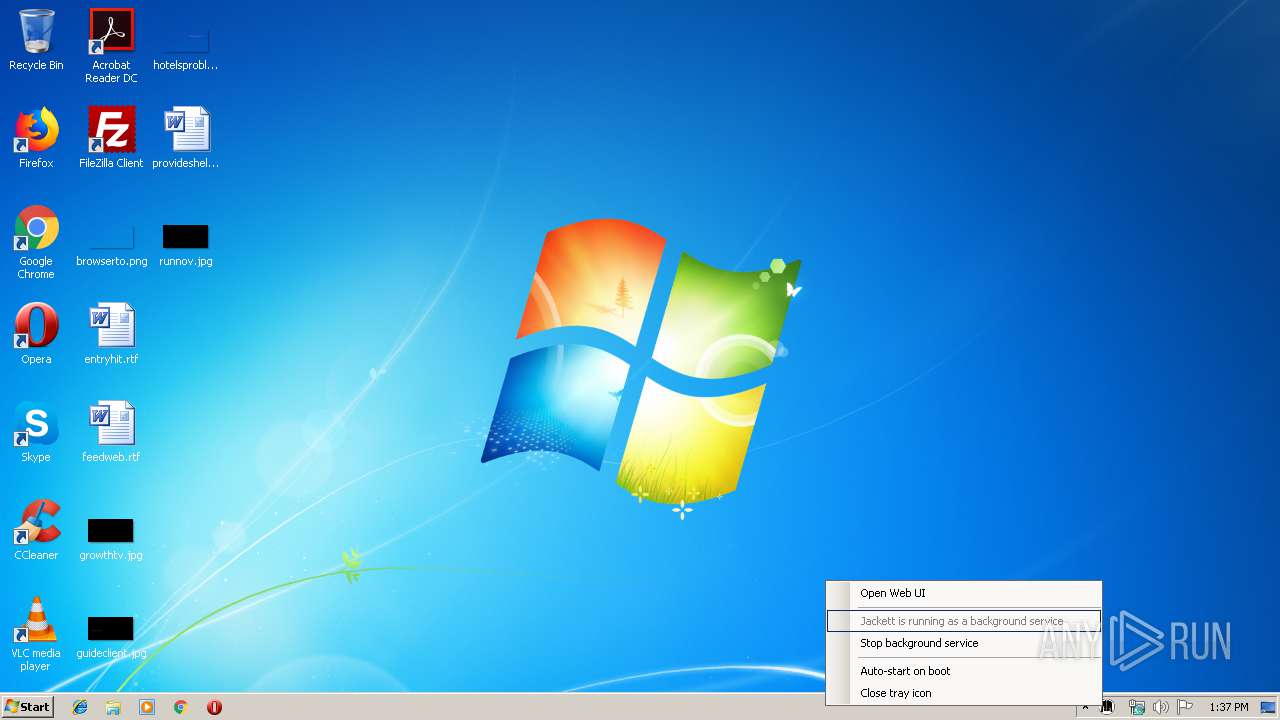Open Chrome from the taskbar
The image size is (1280, 720).
181,707
